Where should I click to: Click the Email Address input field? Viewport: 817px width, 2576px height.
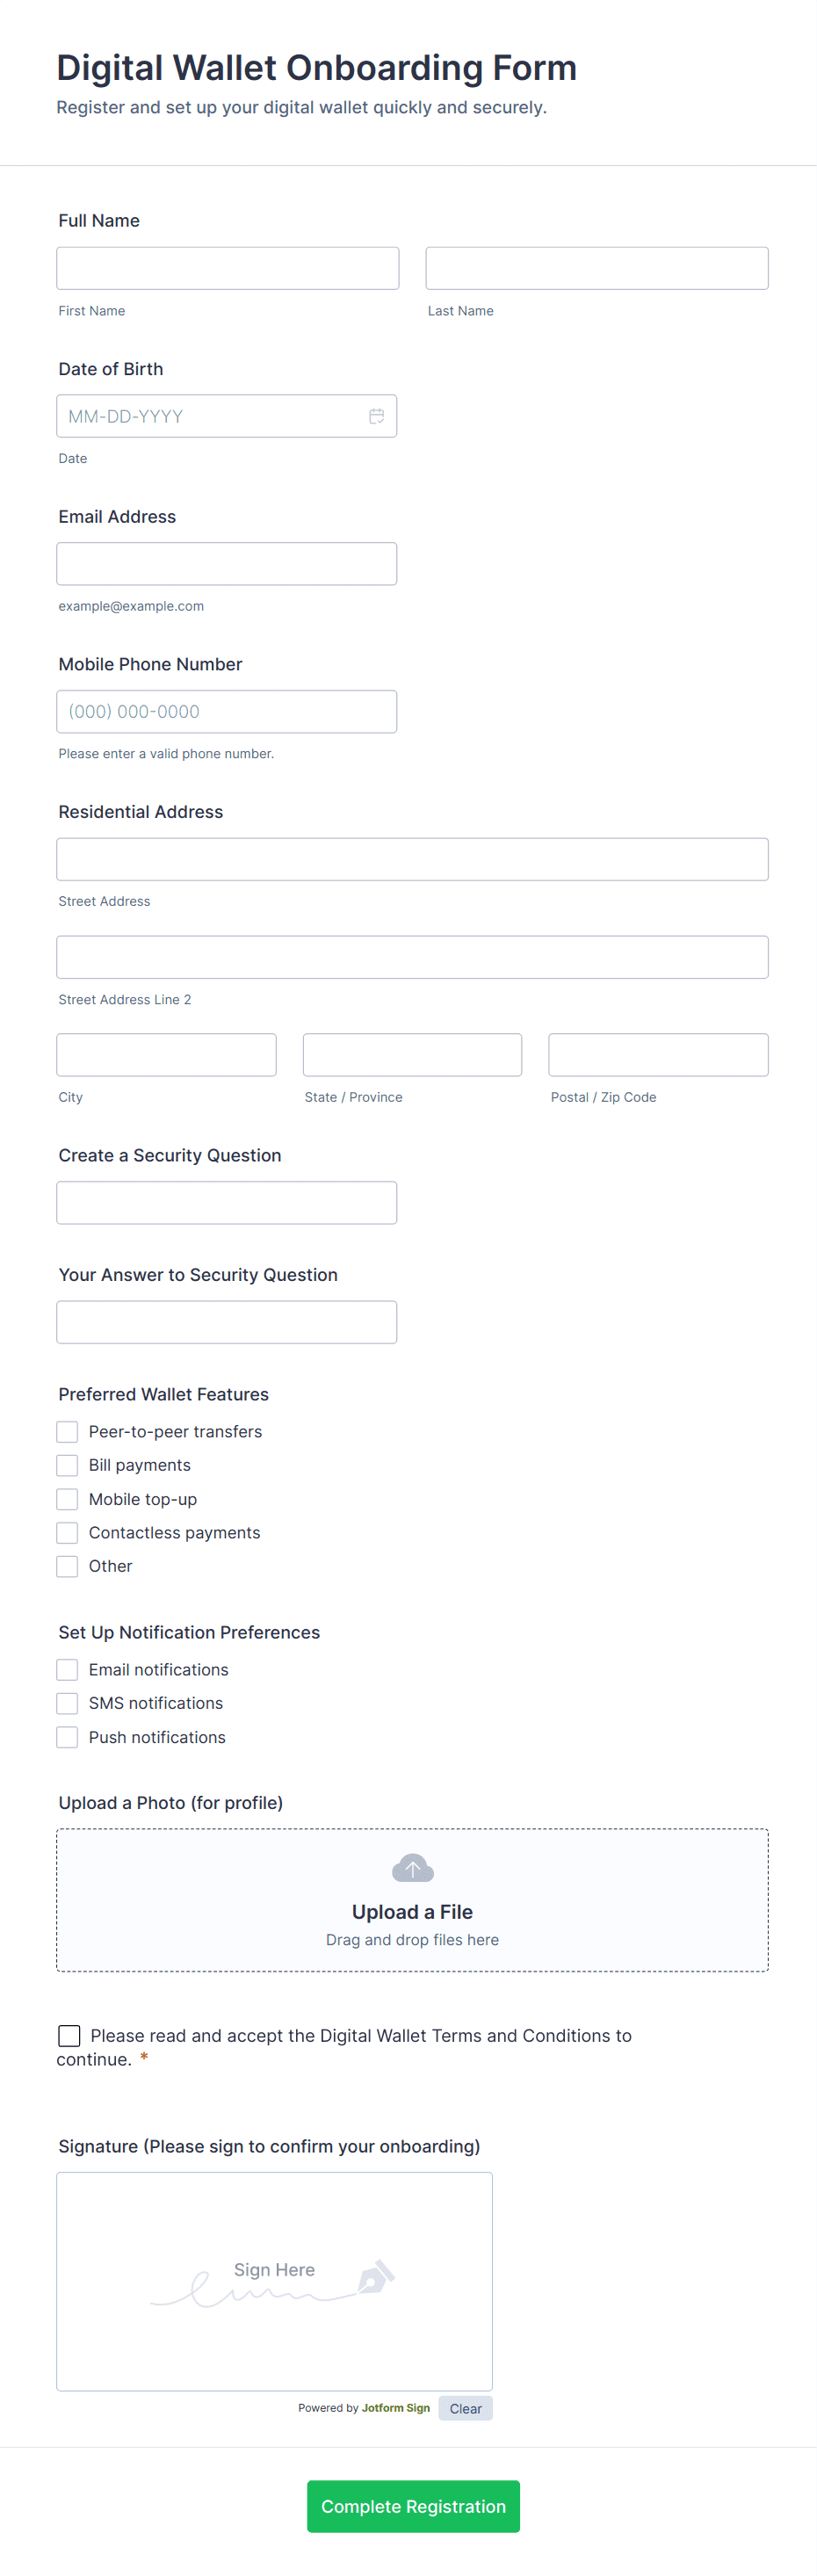227,563
